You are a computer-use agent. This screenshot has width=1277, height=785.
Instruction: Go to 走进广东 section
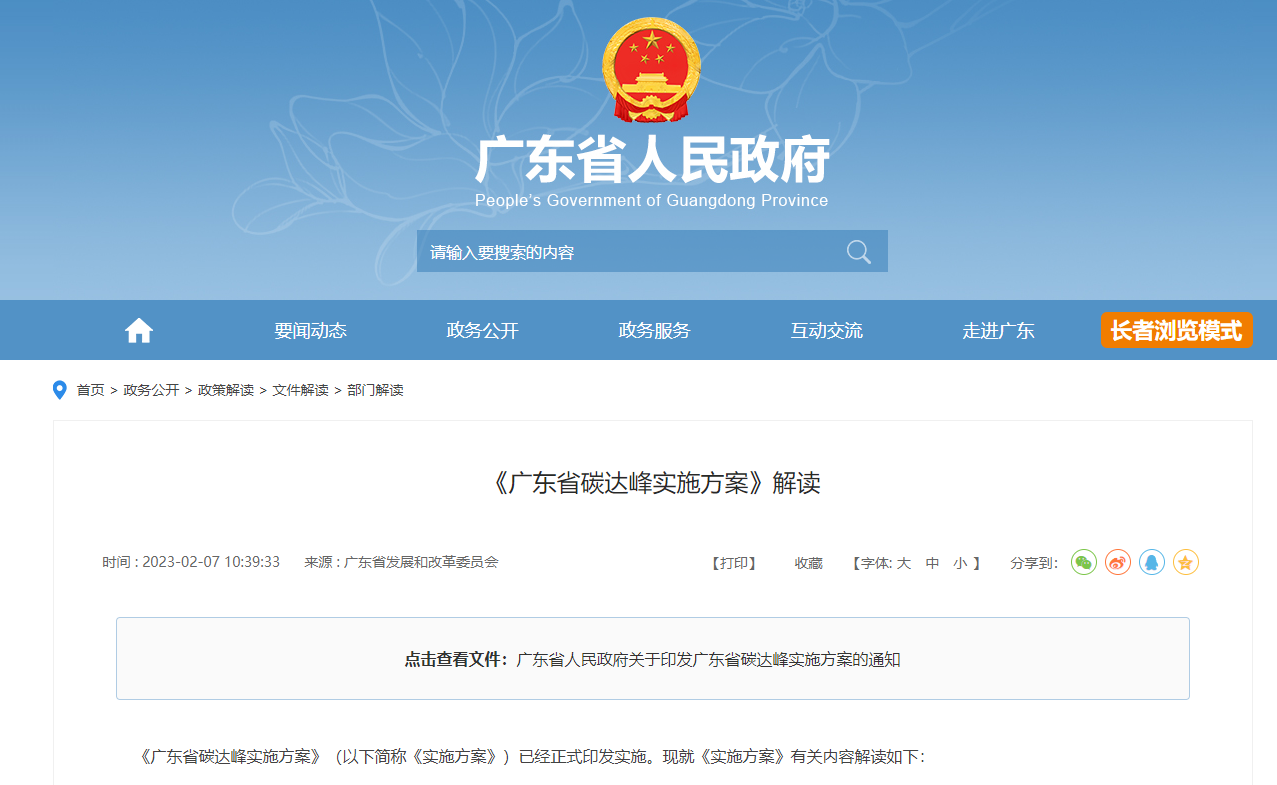point(999,331)
